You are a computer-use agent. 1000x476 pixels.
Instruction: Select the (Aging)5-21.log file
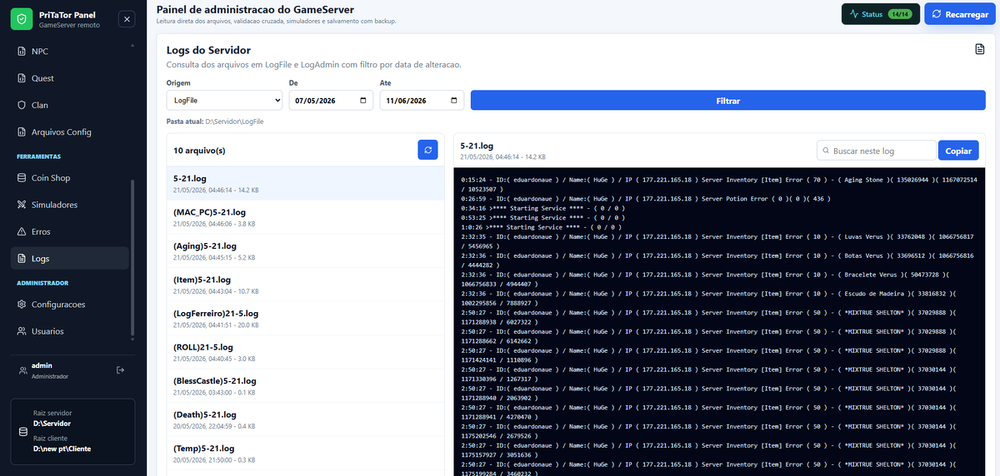click(x=305, y=251)
